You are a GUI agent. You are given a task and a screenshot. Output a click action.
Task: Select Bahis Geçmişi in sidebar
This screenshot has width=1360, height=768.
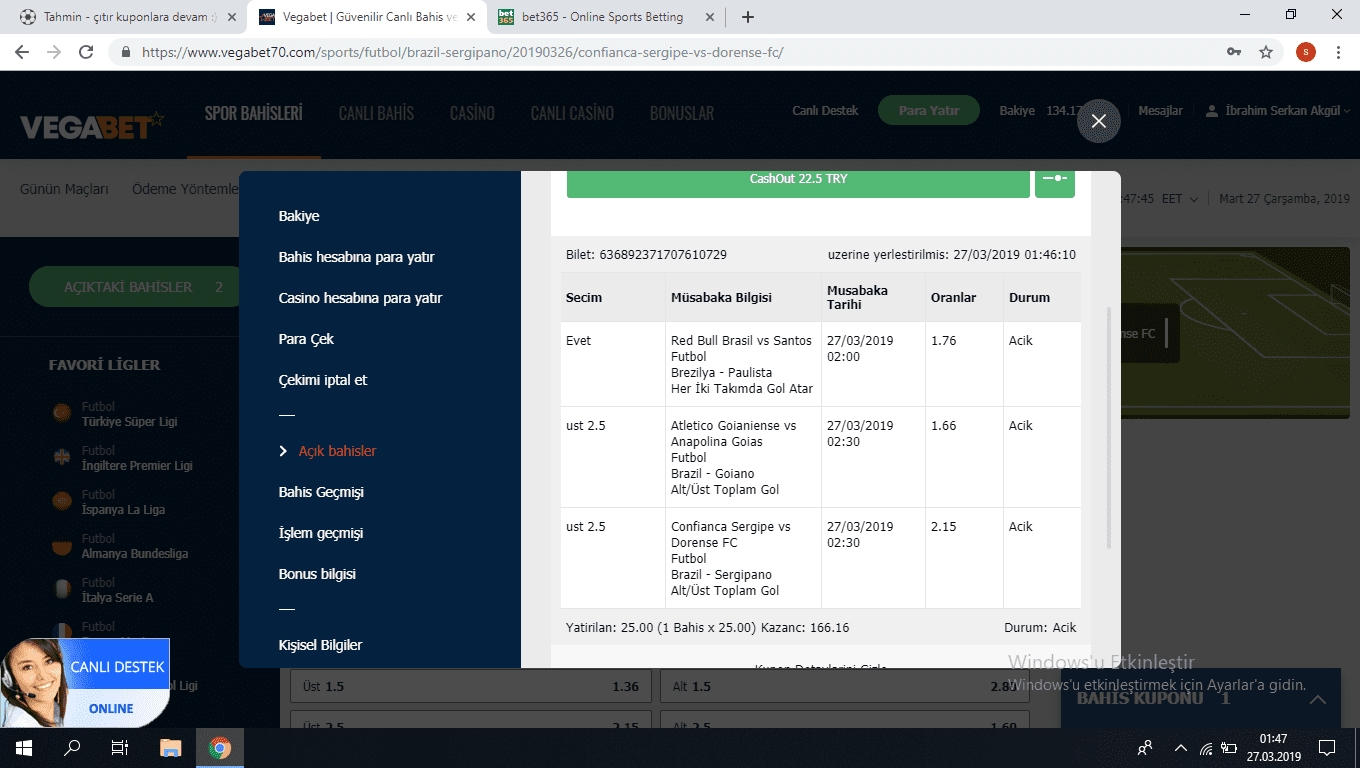click(x=321, y=492)
